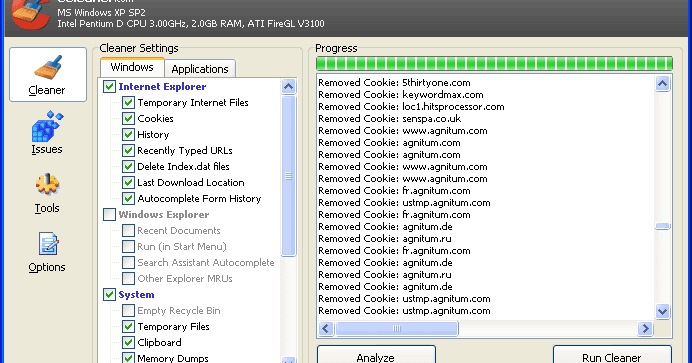
Task: Select log line 'Removed Cookie: senspa.co.uk'
Action: [x=390, y=119]
